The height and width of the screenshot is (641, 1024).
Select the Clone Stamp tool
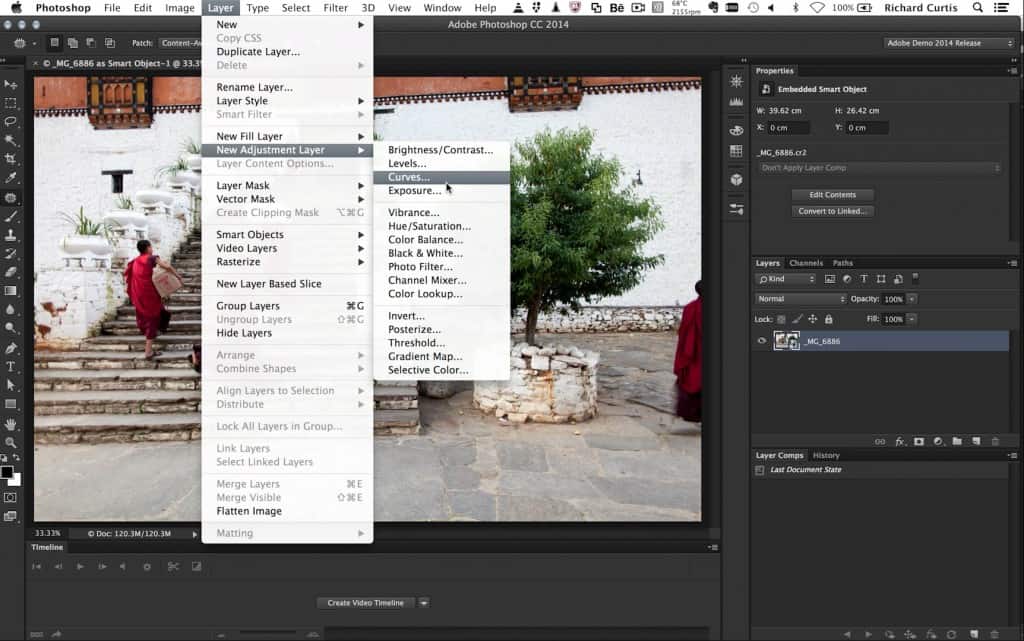(x=10, y=234)
